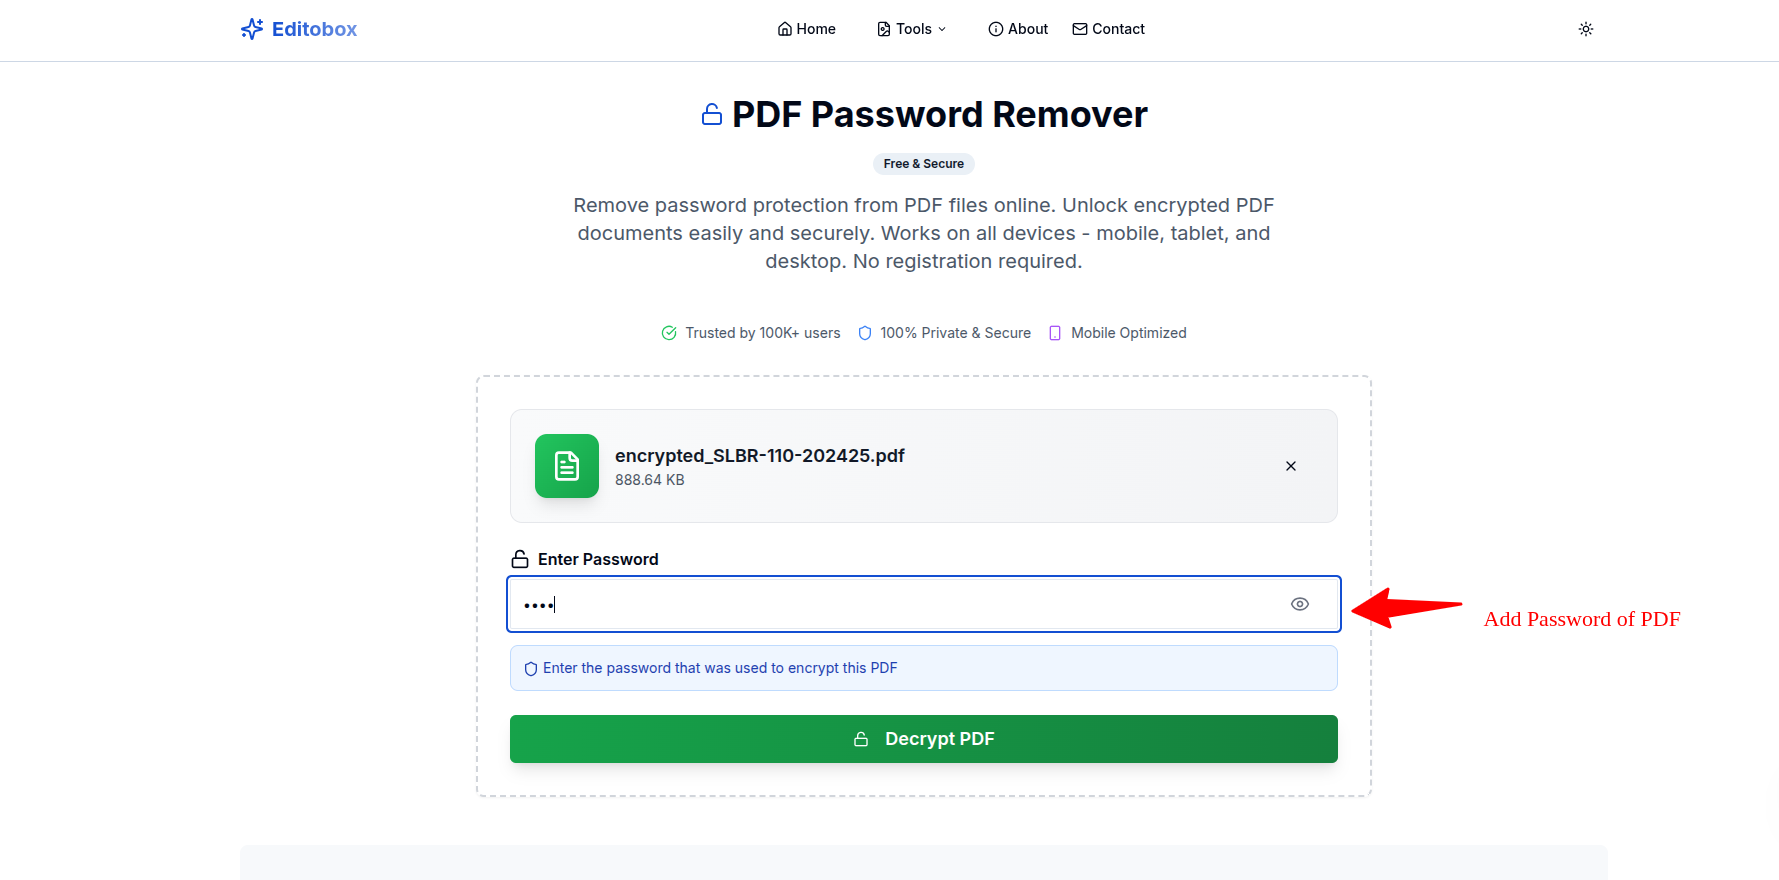The height and width of the screenshot is (880, 1779).
Task: Remove the uploaded encrypted PDF file
Action: pyautogui.click(x=1291, y=466)
